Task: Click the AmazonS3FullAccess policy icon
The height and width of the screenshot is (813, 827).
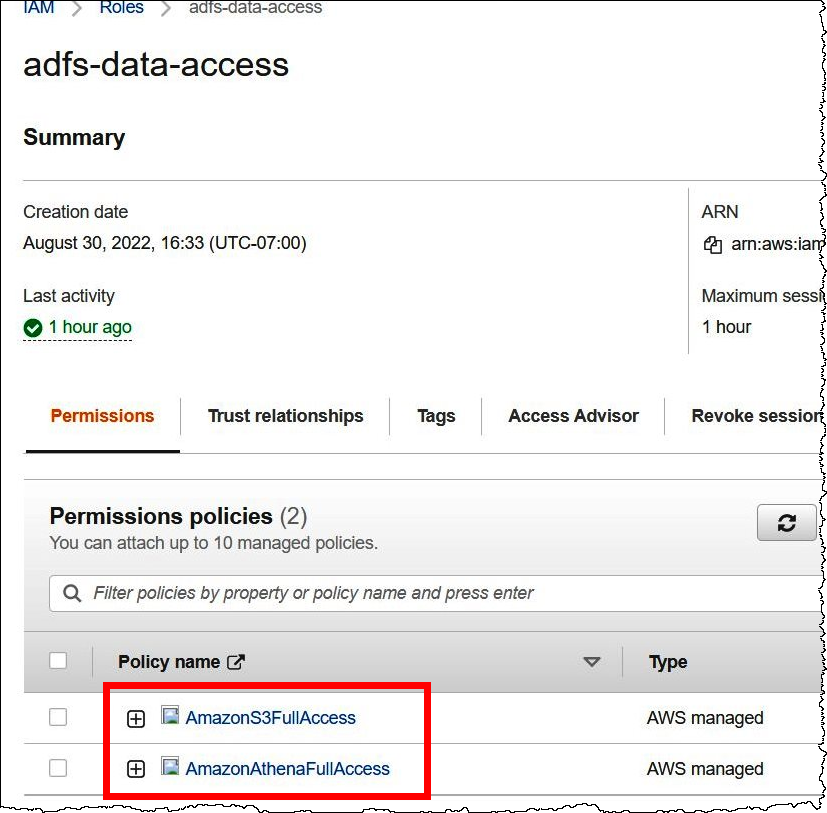Action: pyautogui.click(x=170, y=716)
